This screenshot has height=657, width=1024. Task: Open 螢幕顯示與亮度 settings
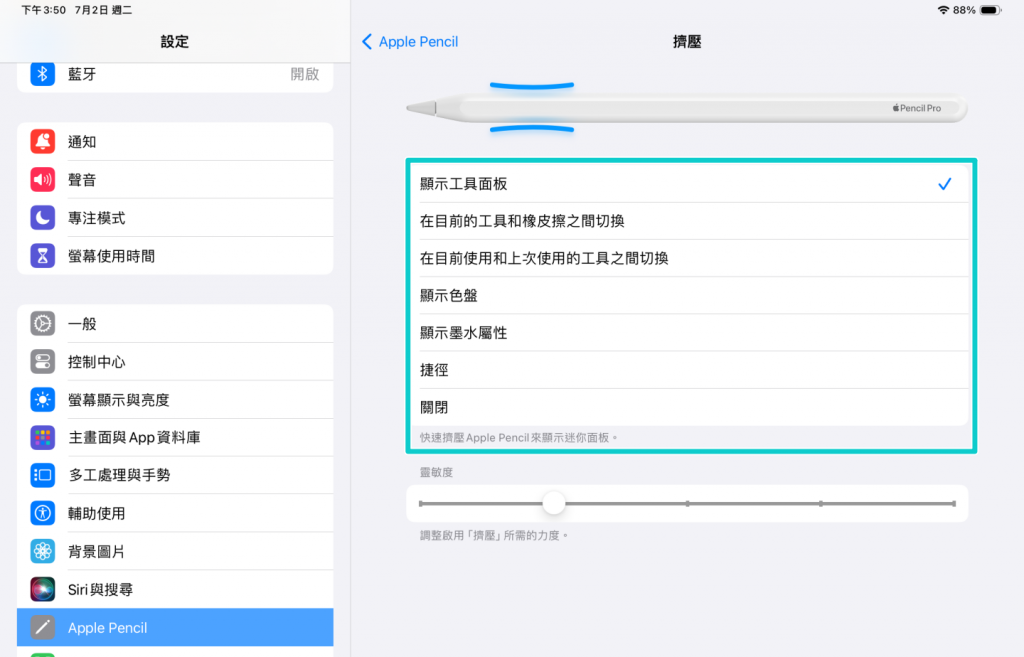[175, 399]
